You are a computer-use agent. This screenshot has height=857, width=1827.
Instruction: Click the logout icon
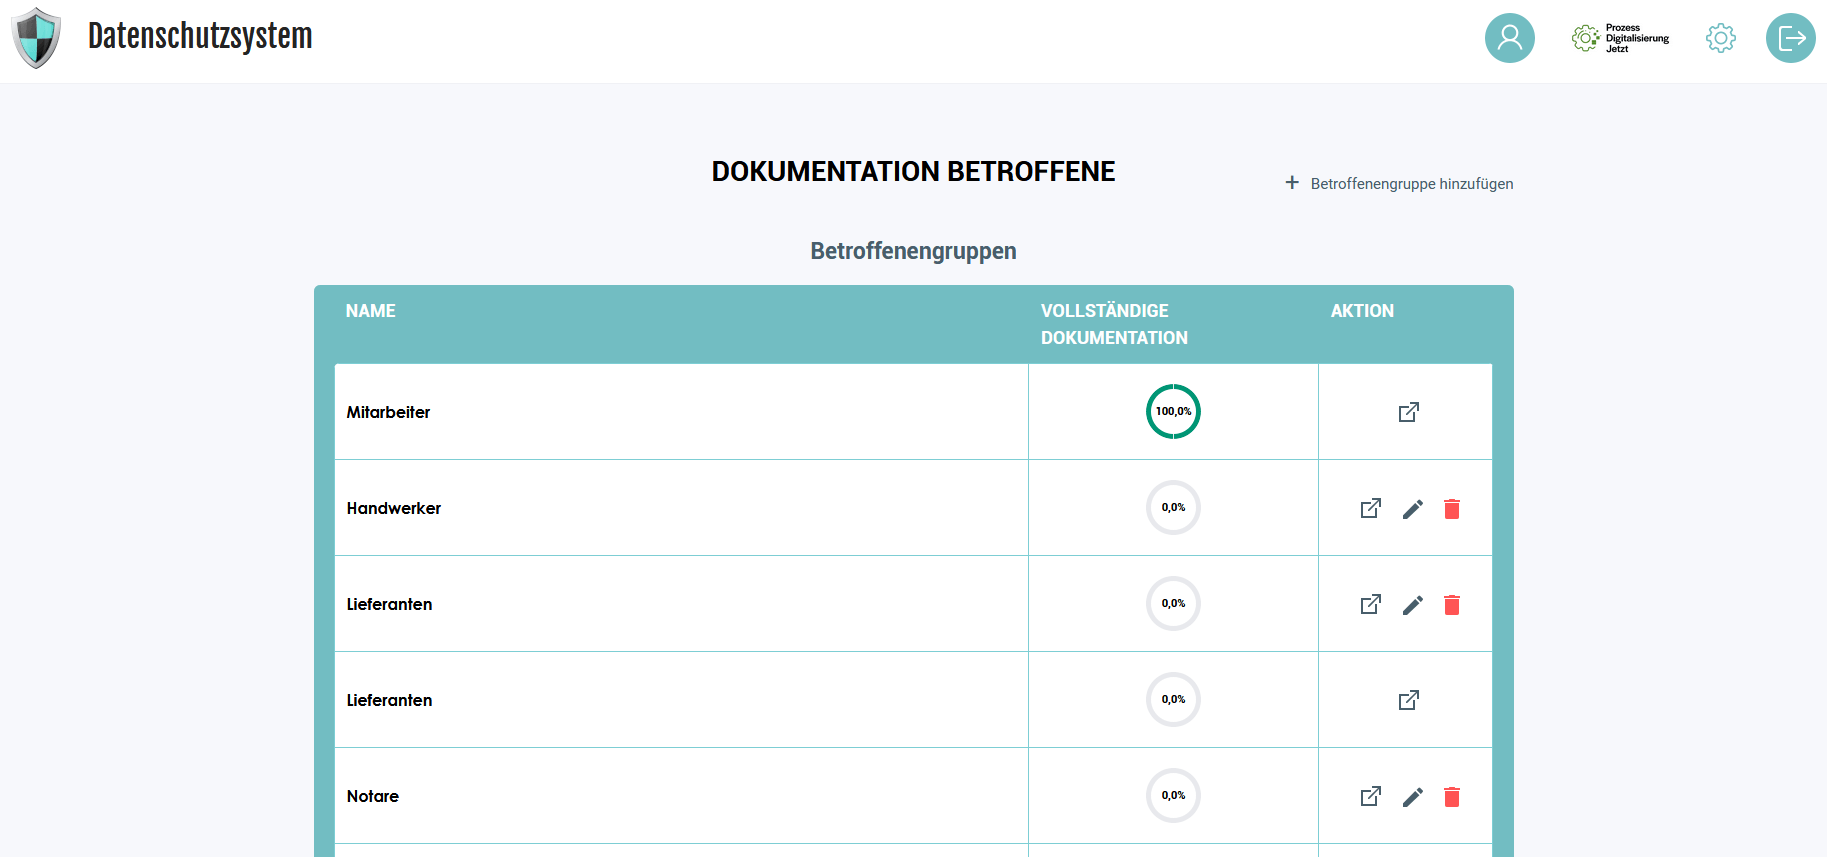click(x=1790, y=38)
